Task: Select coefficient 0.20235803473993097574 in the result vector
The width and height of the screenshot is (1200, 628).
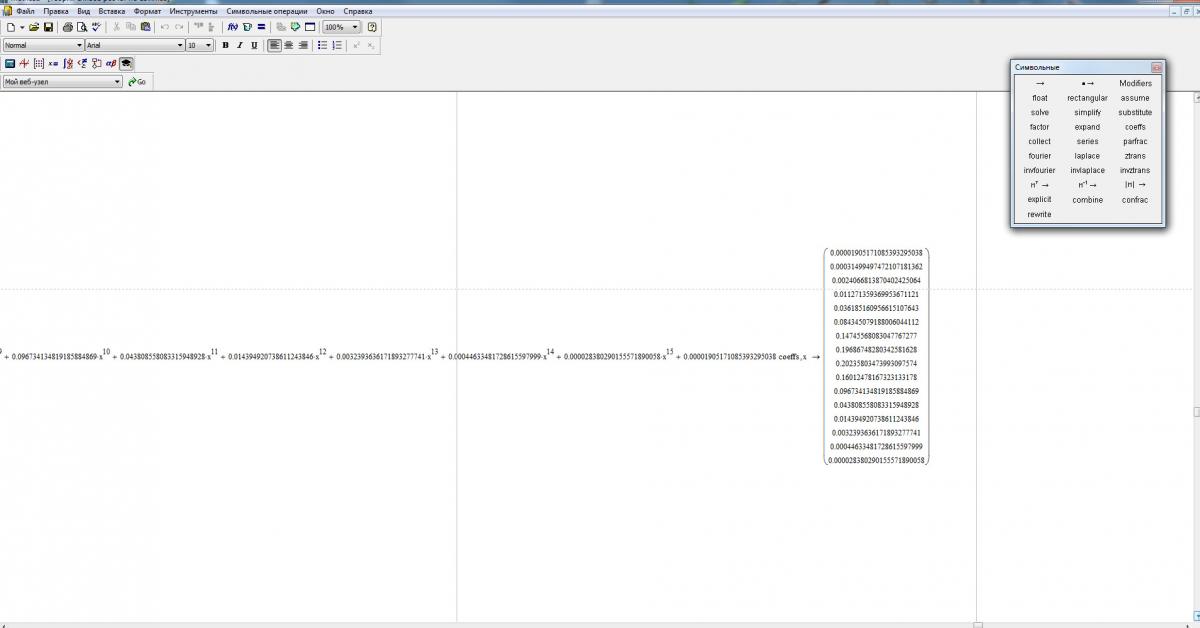Action: (x=876, y=363)
